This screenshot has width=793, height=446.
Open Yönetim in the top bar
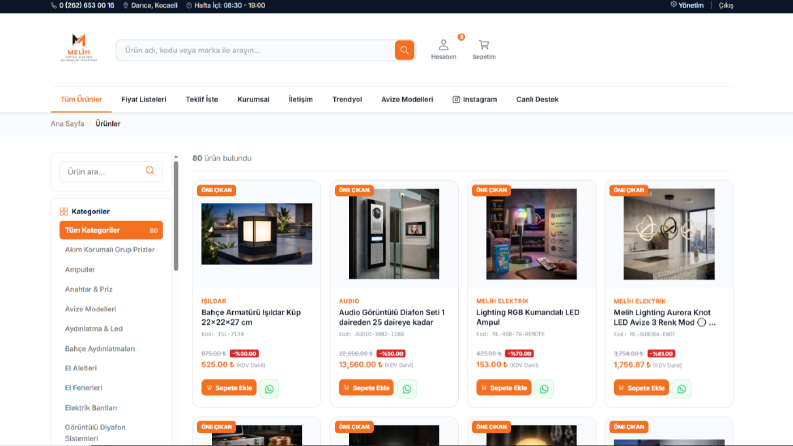(x=687, y=6)
